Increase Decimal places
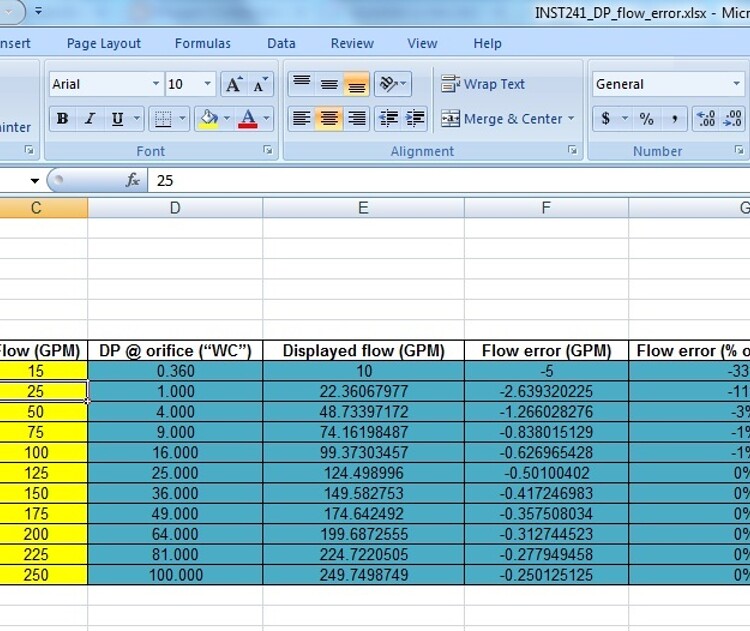 point(706,119)
